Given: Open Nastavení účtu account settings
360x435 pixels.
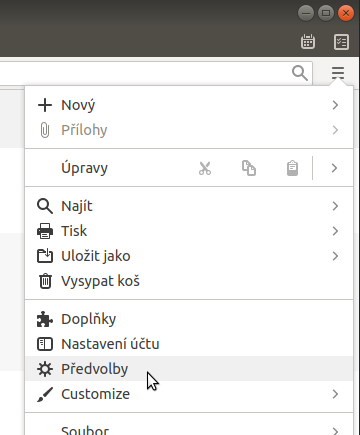Looking at the screenshot, I should coord(189,344).
